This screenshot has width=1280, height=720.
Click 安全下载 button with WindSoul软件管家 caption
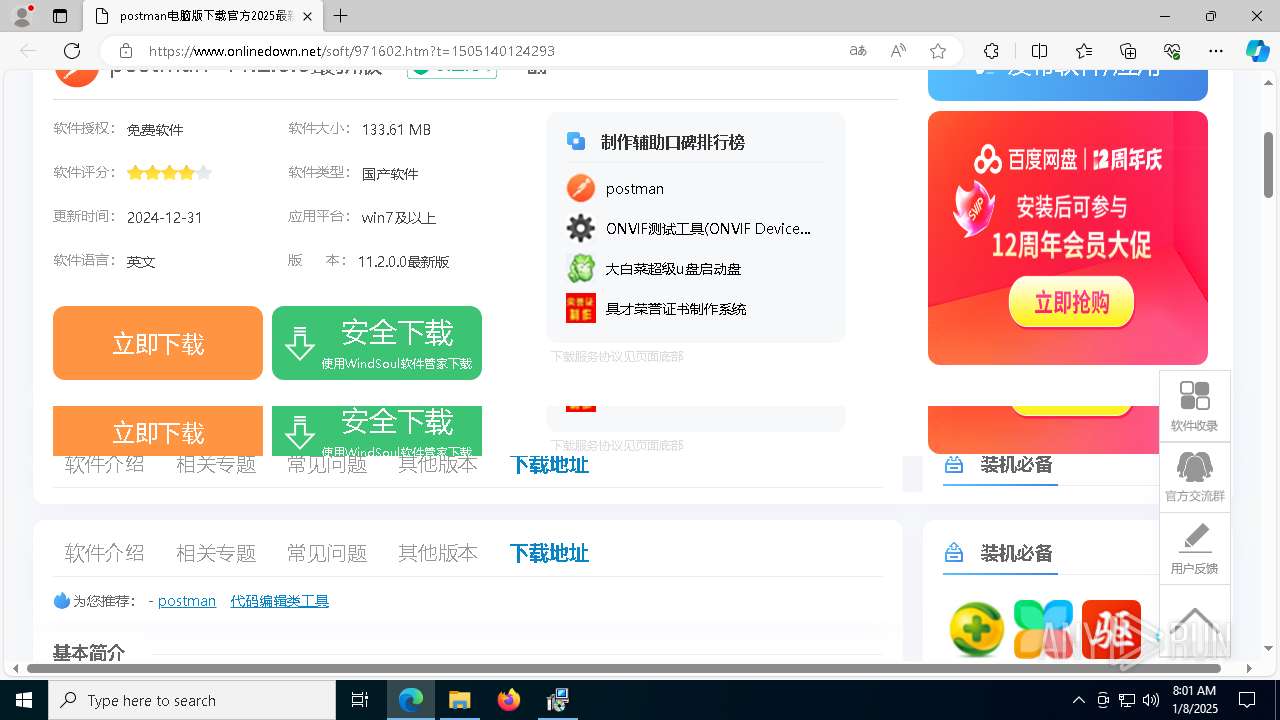click(x=377, y=343)
